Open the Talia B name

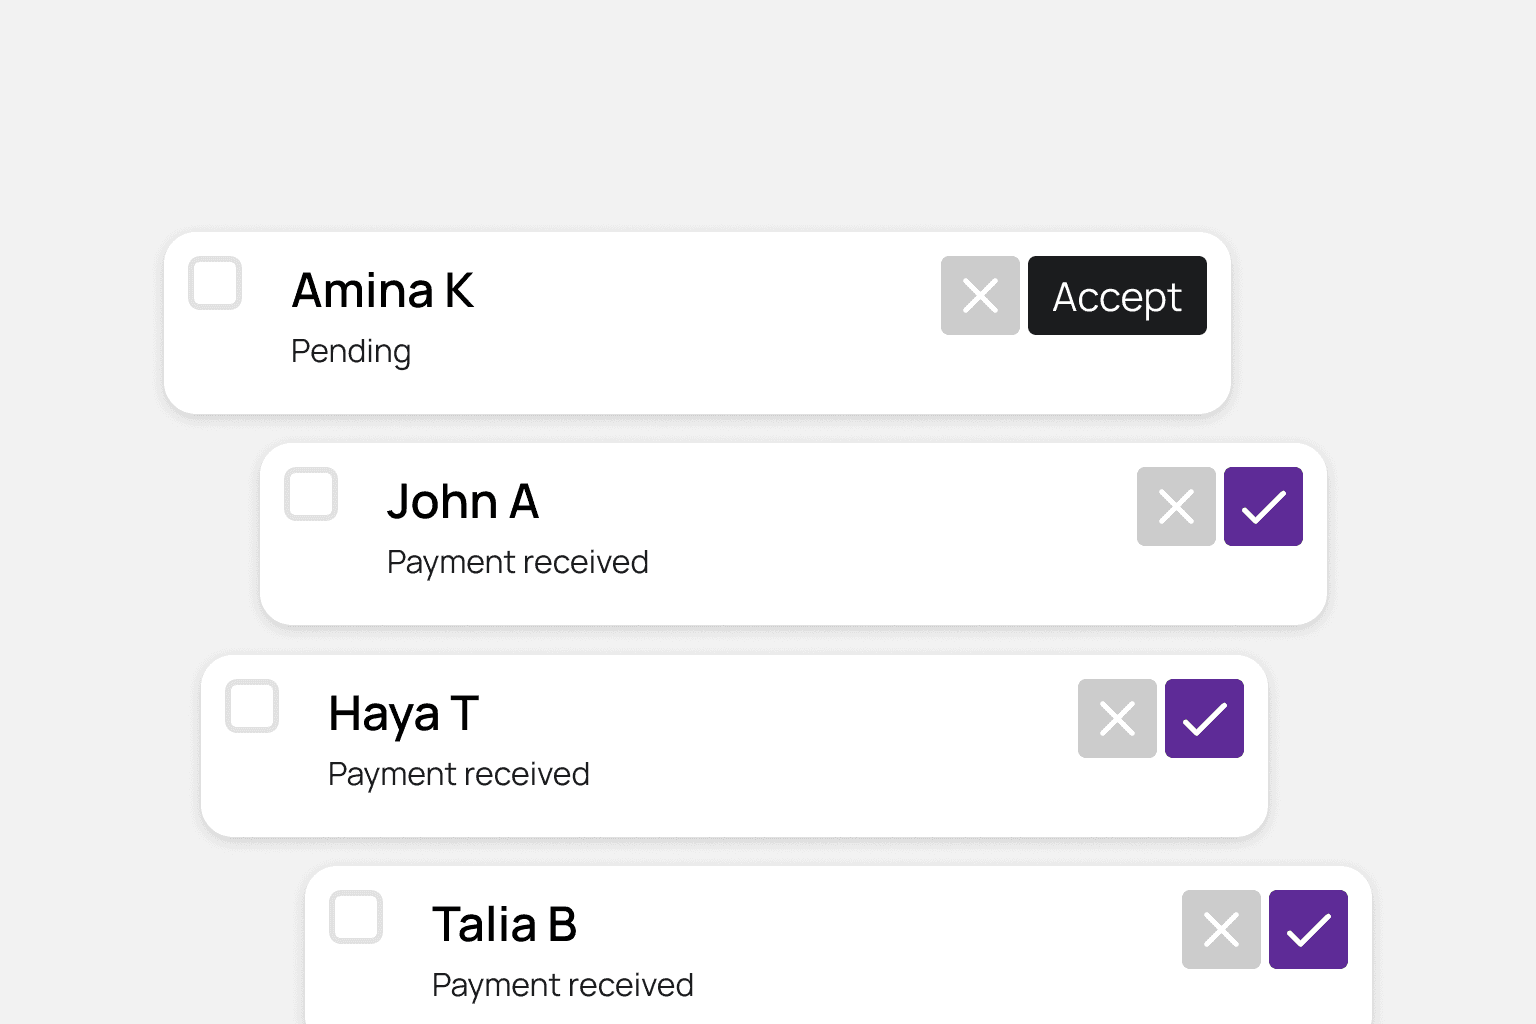click(x=504, y=925)
